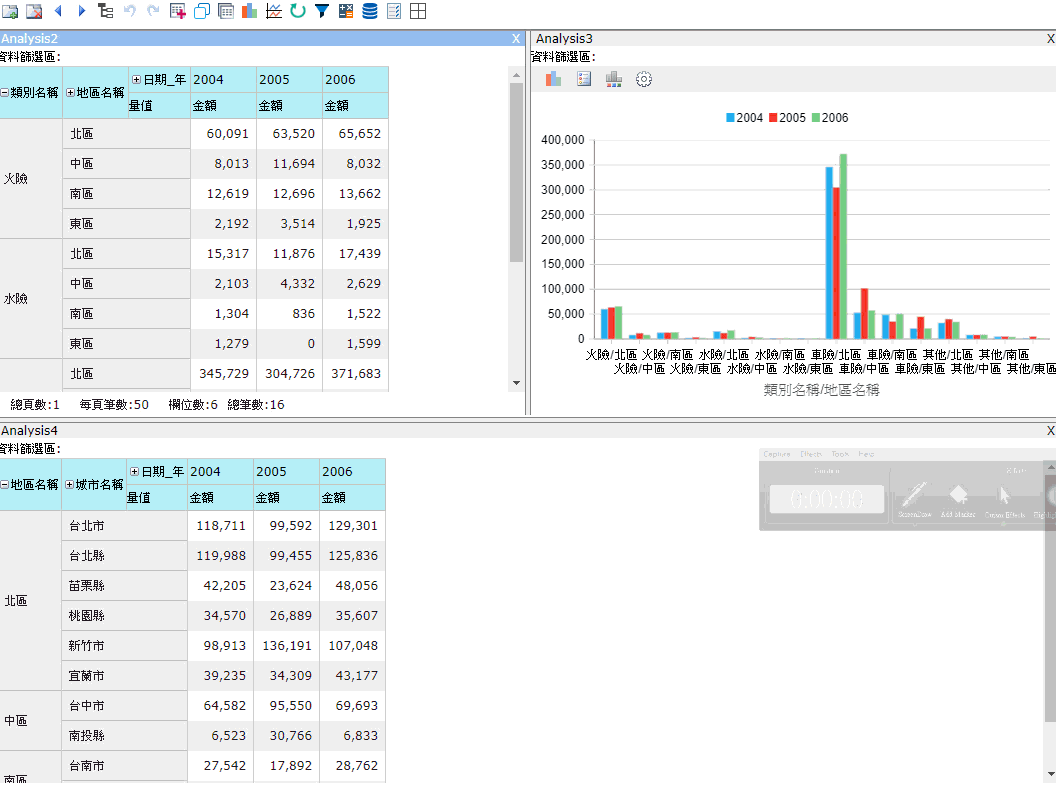Click the blue database icon
The height and width of the screenshot is (788, 1056).
(370, 11)
